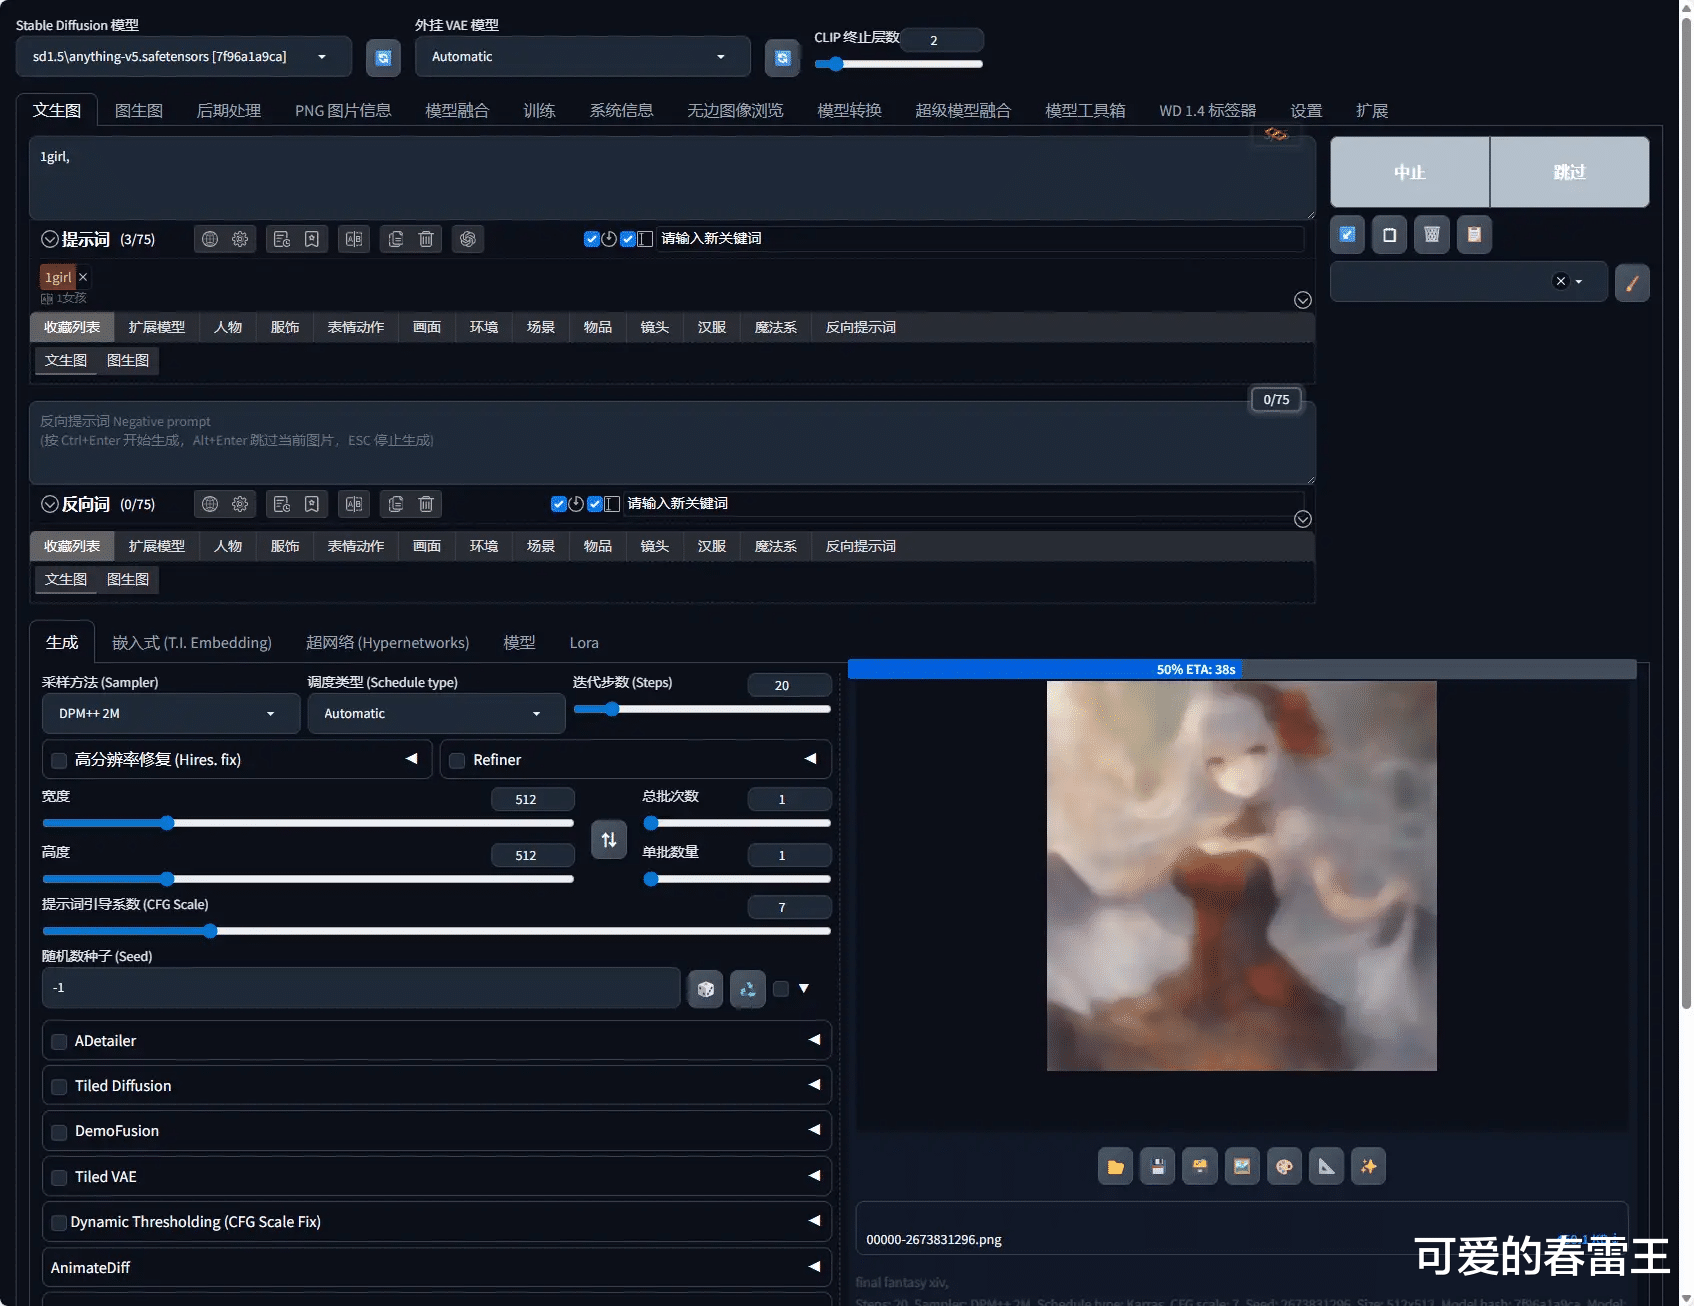
Task: Enable the Refiner checkbox
Action: click(x=457, y=761)
